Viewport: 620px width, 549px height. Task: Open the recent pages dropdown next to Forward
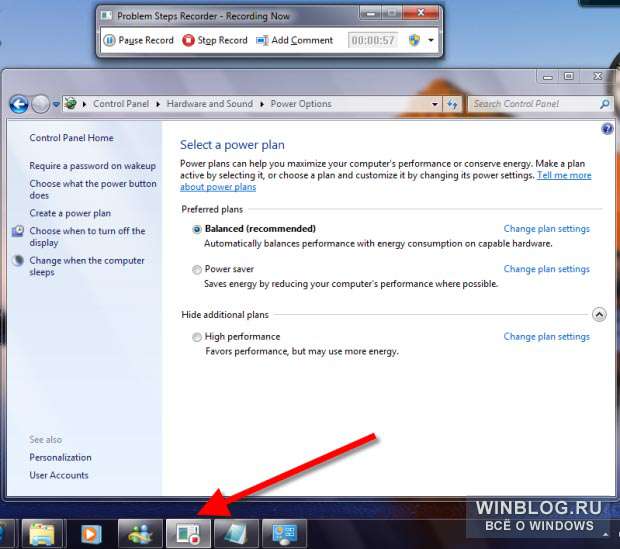point(56,104)
